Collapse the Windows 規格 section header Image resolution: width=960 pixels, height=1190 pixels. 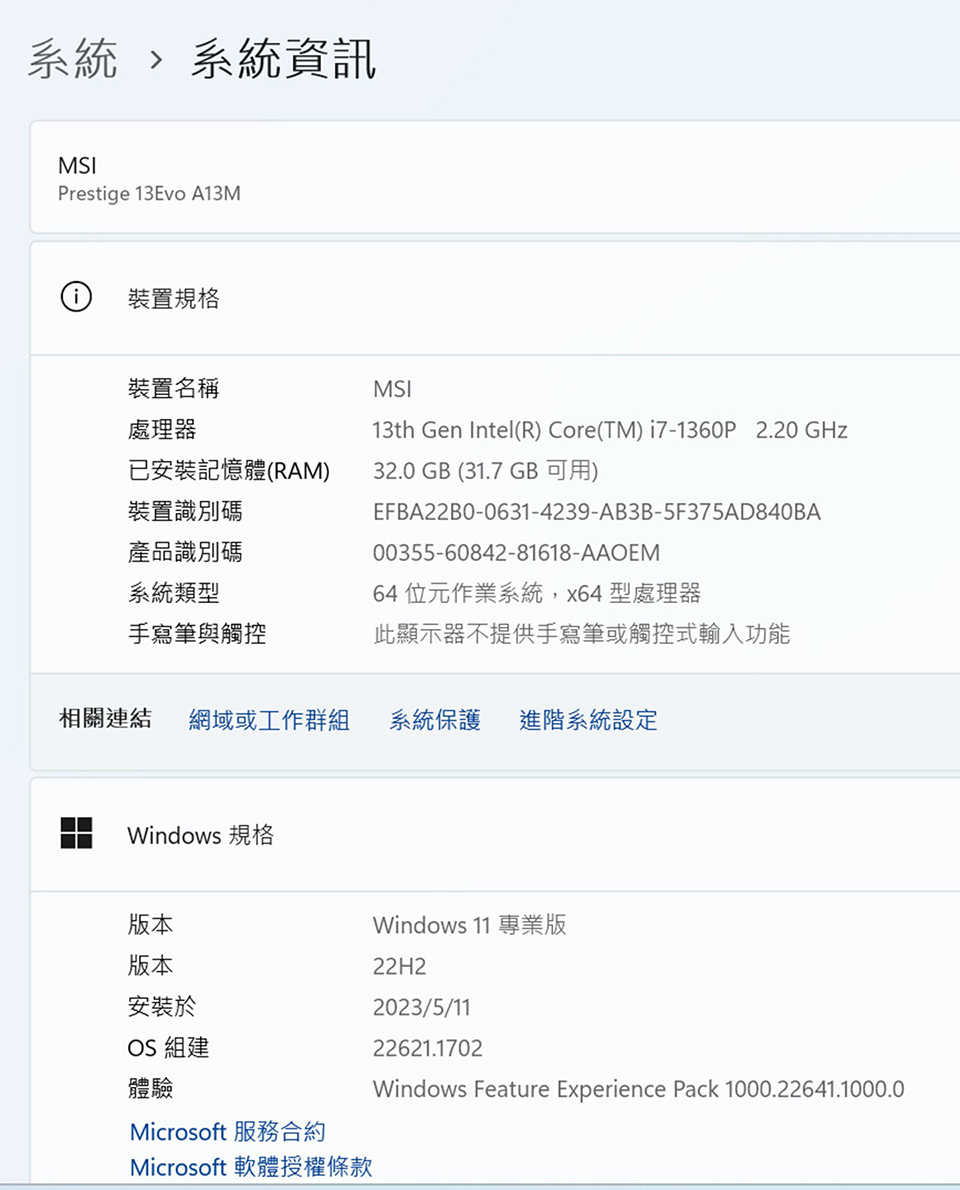coord(495,835)
